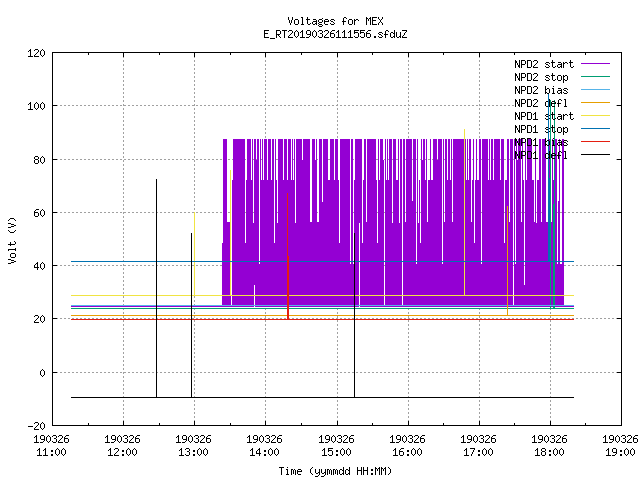Click the yellow NPD1 start legend line
Image resolution: width=640 pixels, height=480 pixels.
pyautogui.click(x=595, y=116)
